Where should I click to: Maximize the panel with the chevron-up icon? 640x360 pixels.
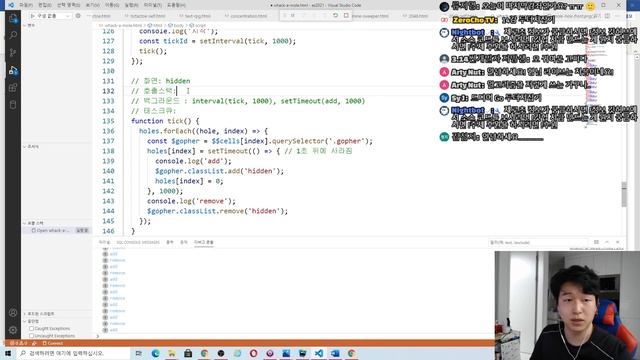607,242
